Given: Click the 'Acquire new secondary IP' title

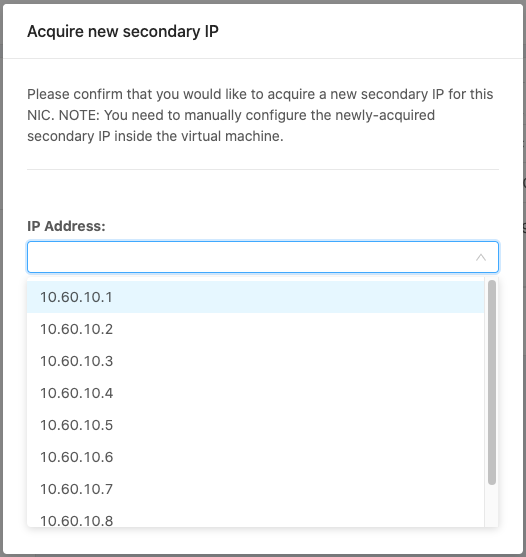Looking at the screenshot, I should point(123,32).
